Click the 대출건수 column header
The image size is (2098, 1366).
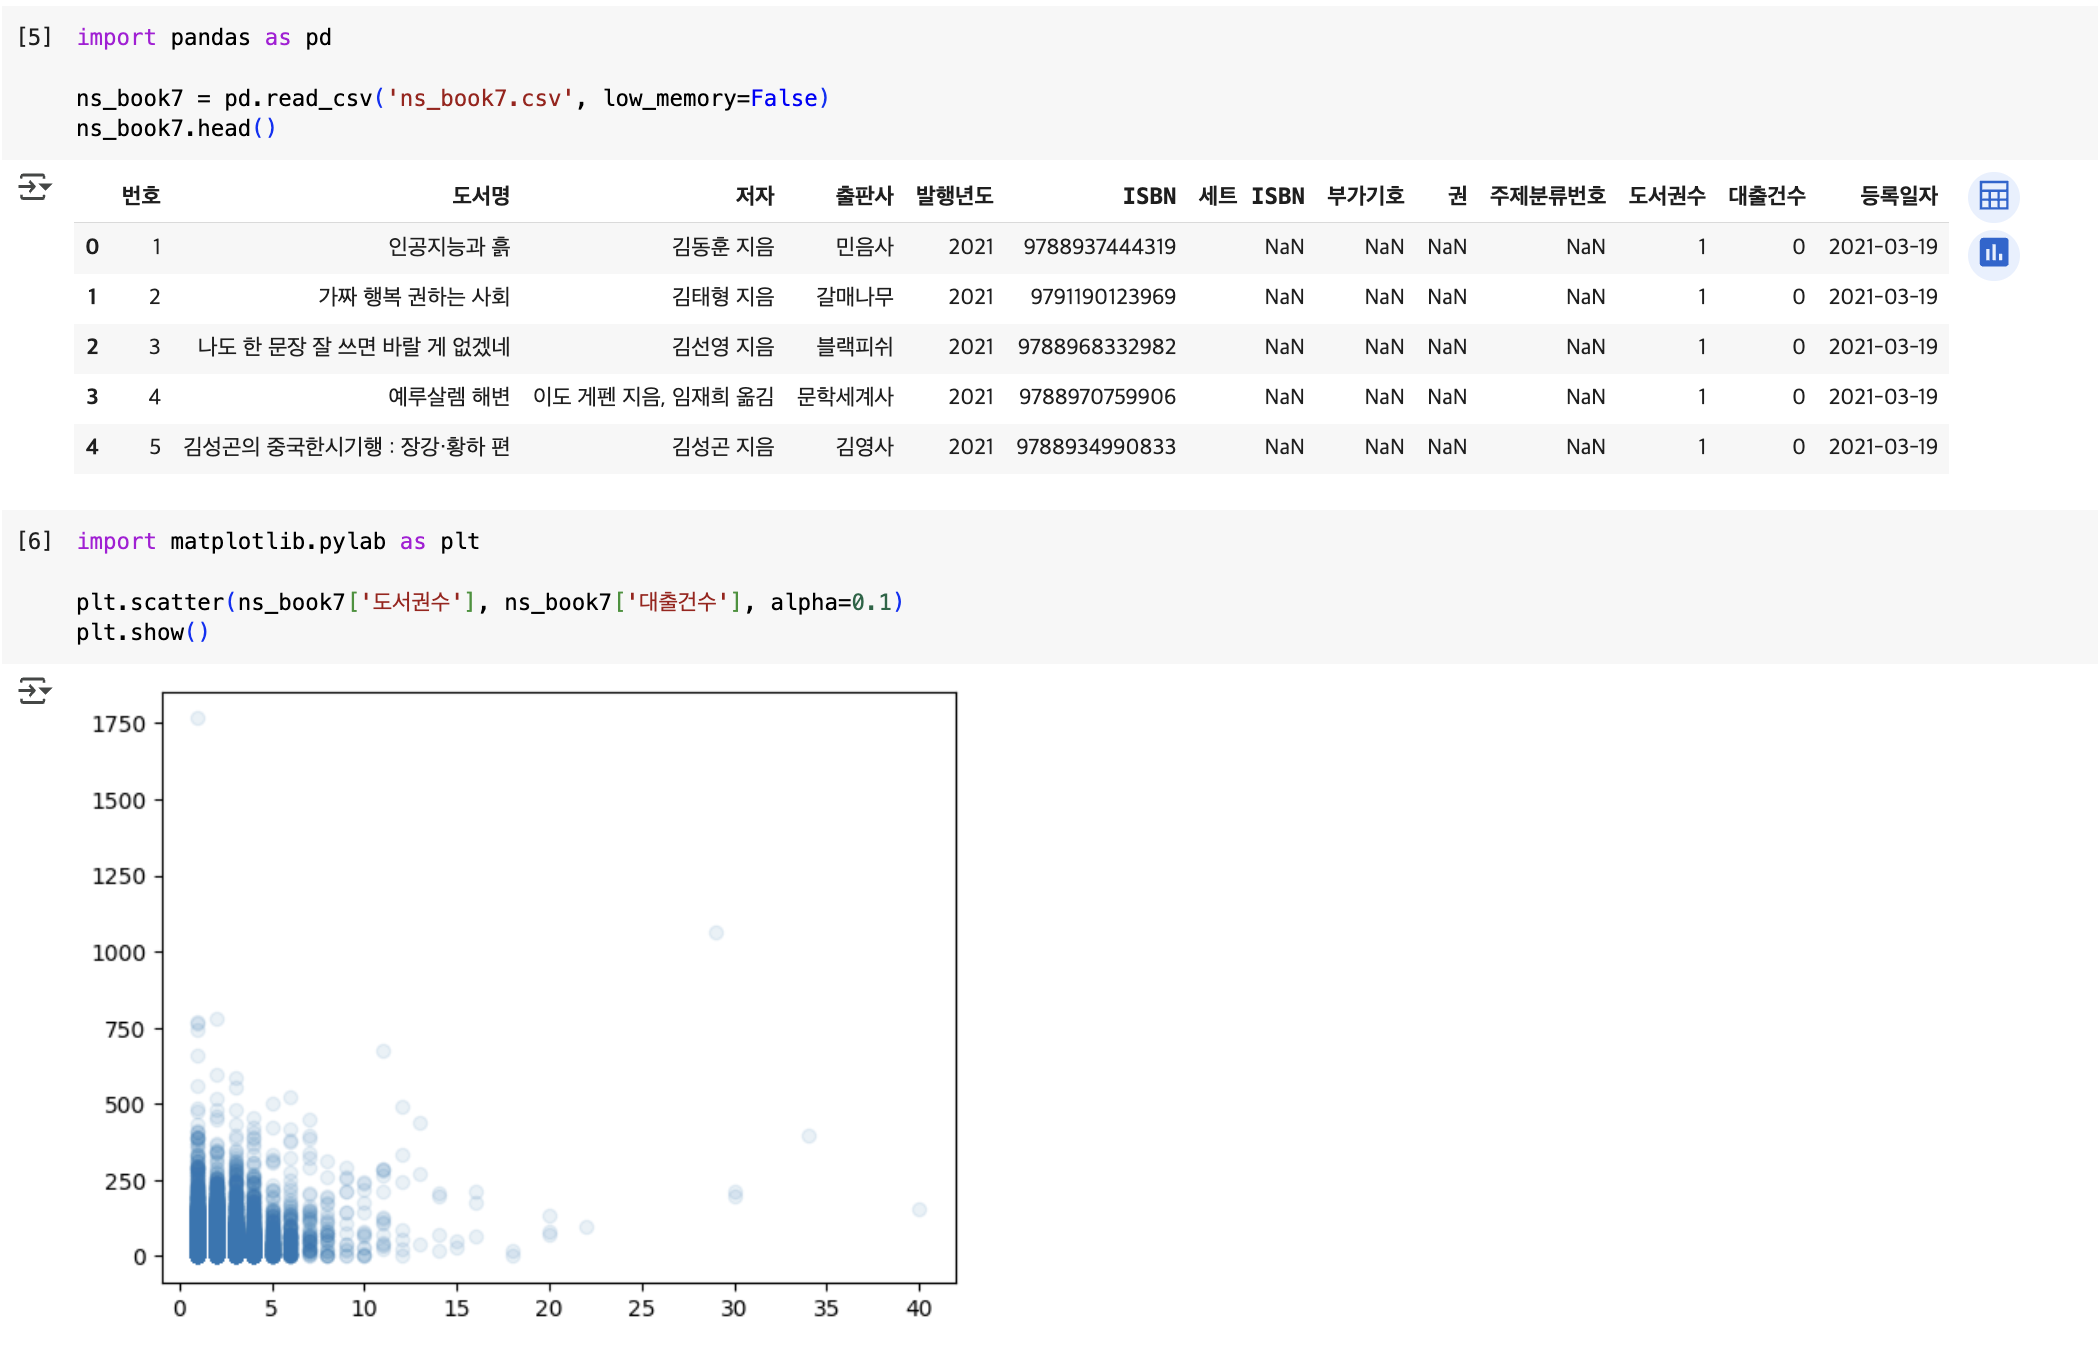point(1766,196)
